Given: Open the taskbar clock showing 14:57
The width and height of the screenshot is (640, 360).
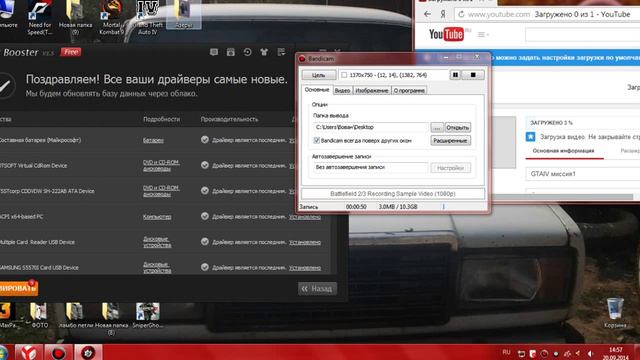Looking at the screenshot, I should tap(616, 353).
